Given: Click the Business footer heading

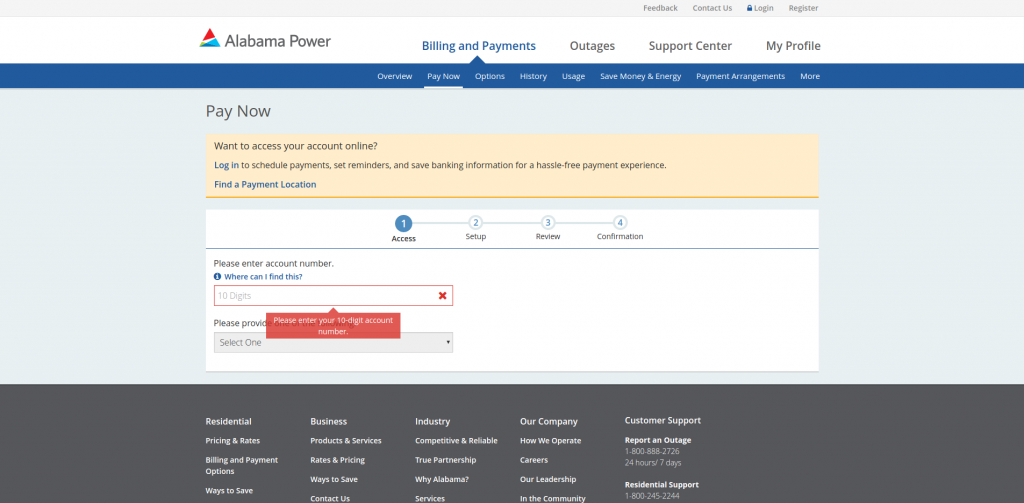Looking at the screenshot, I should click(328, 421).
